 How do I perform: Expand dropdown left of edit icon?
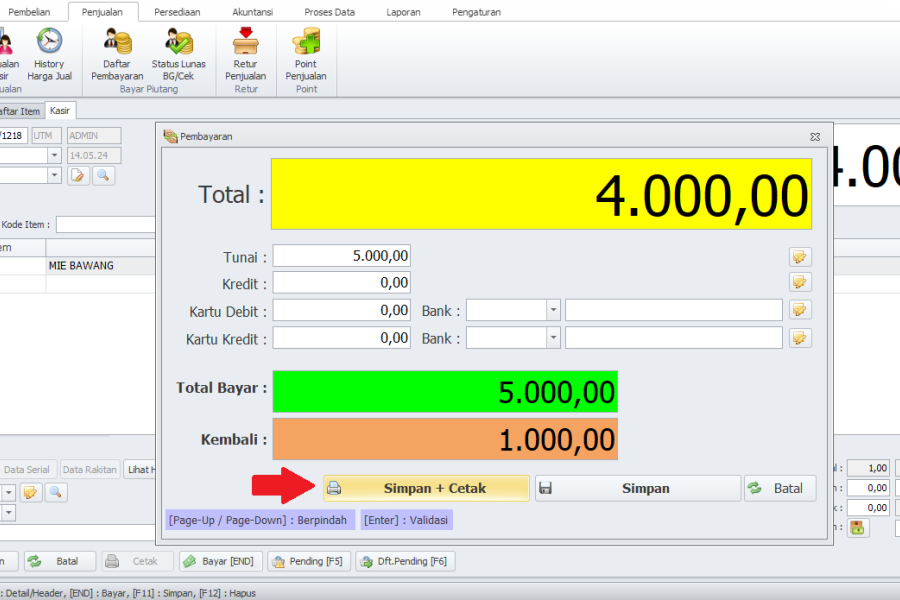pyautogui.click(x=54, y=175)
